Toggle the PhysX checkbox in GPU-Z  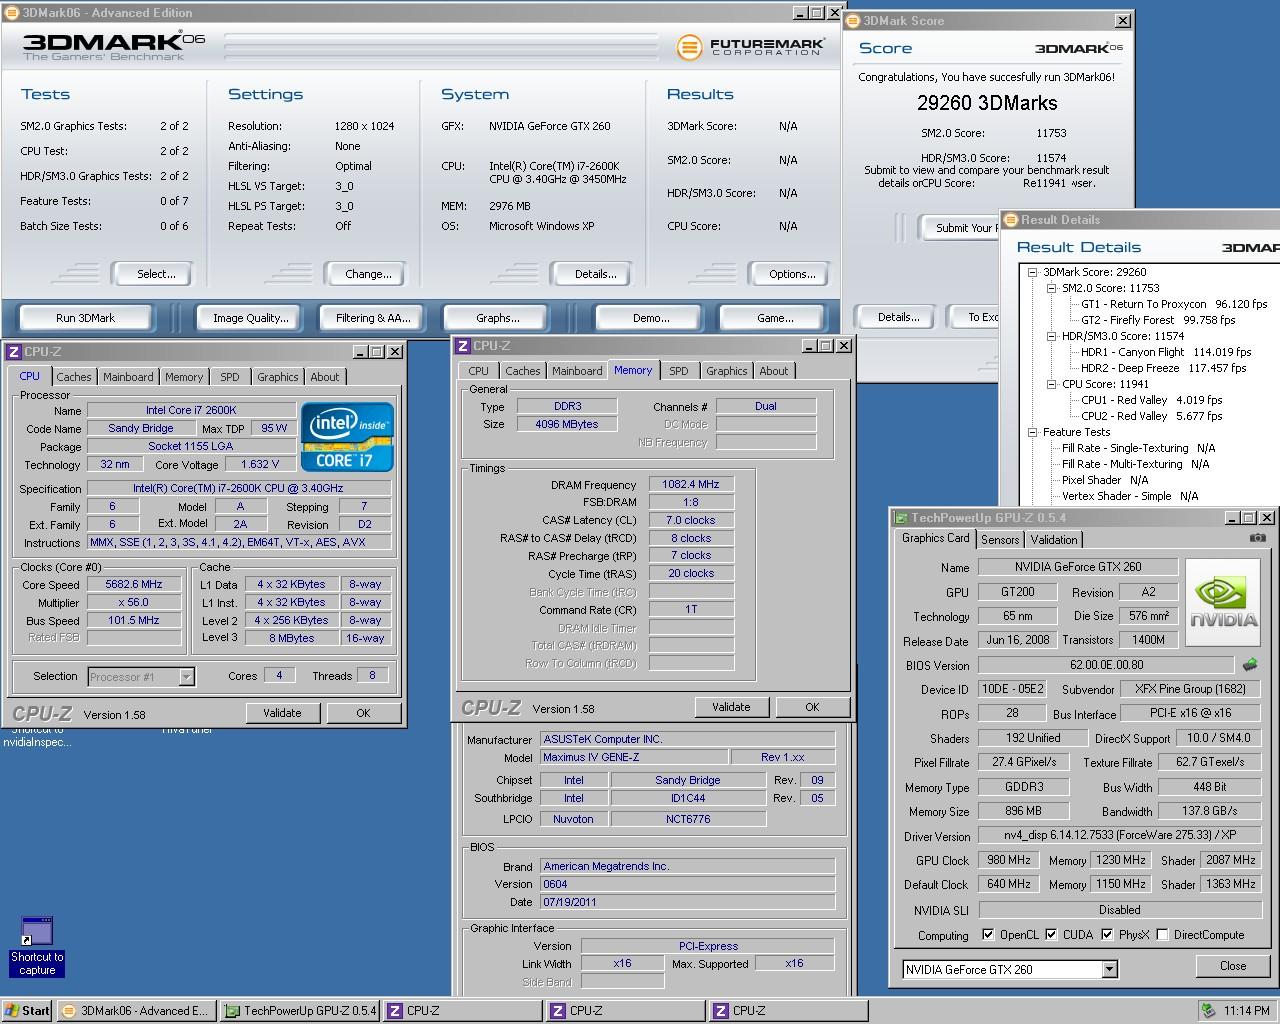1107,935
